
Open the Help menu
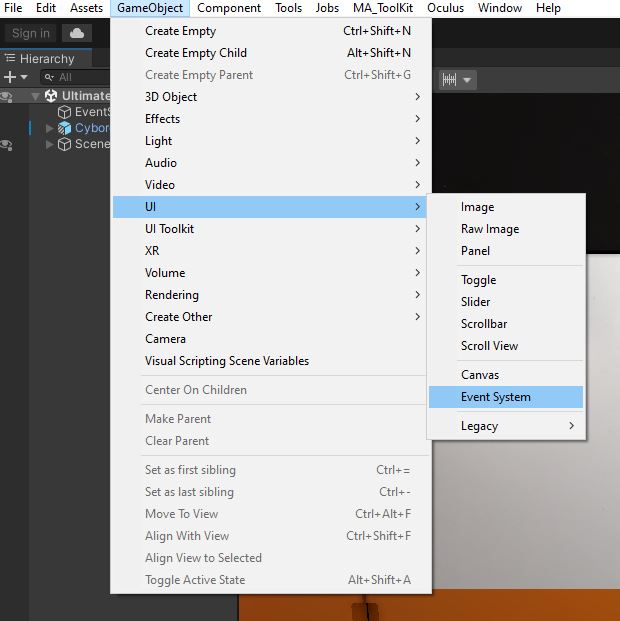click(548, 8)
